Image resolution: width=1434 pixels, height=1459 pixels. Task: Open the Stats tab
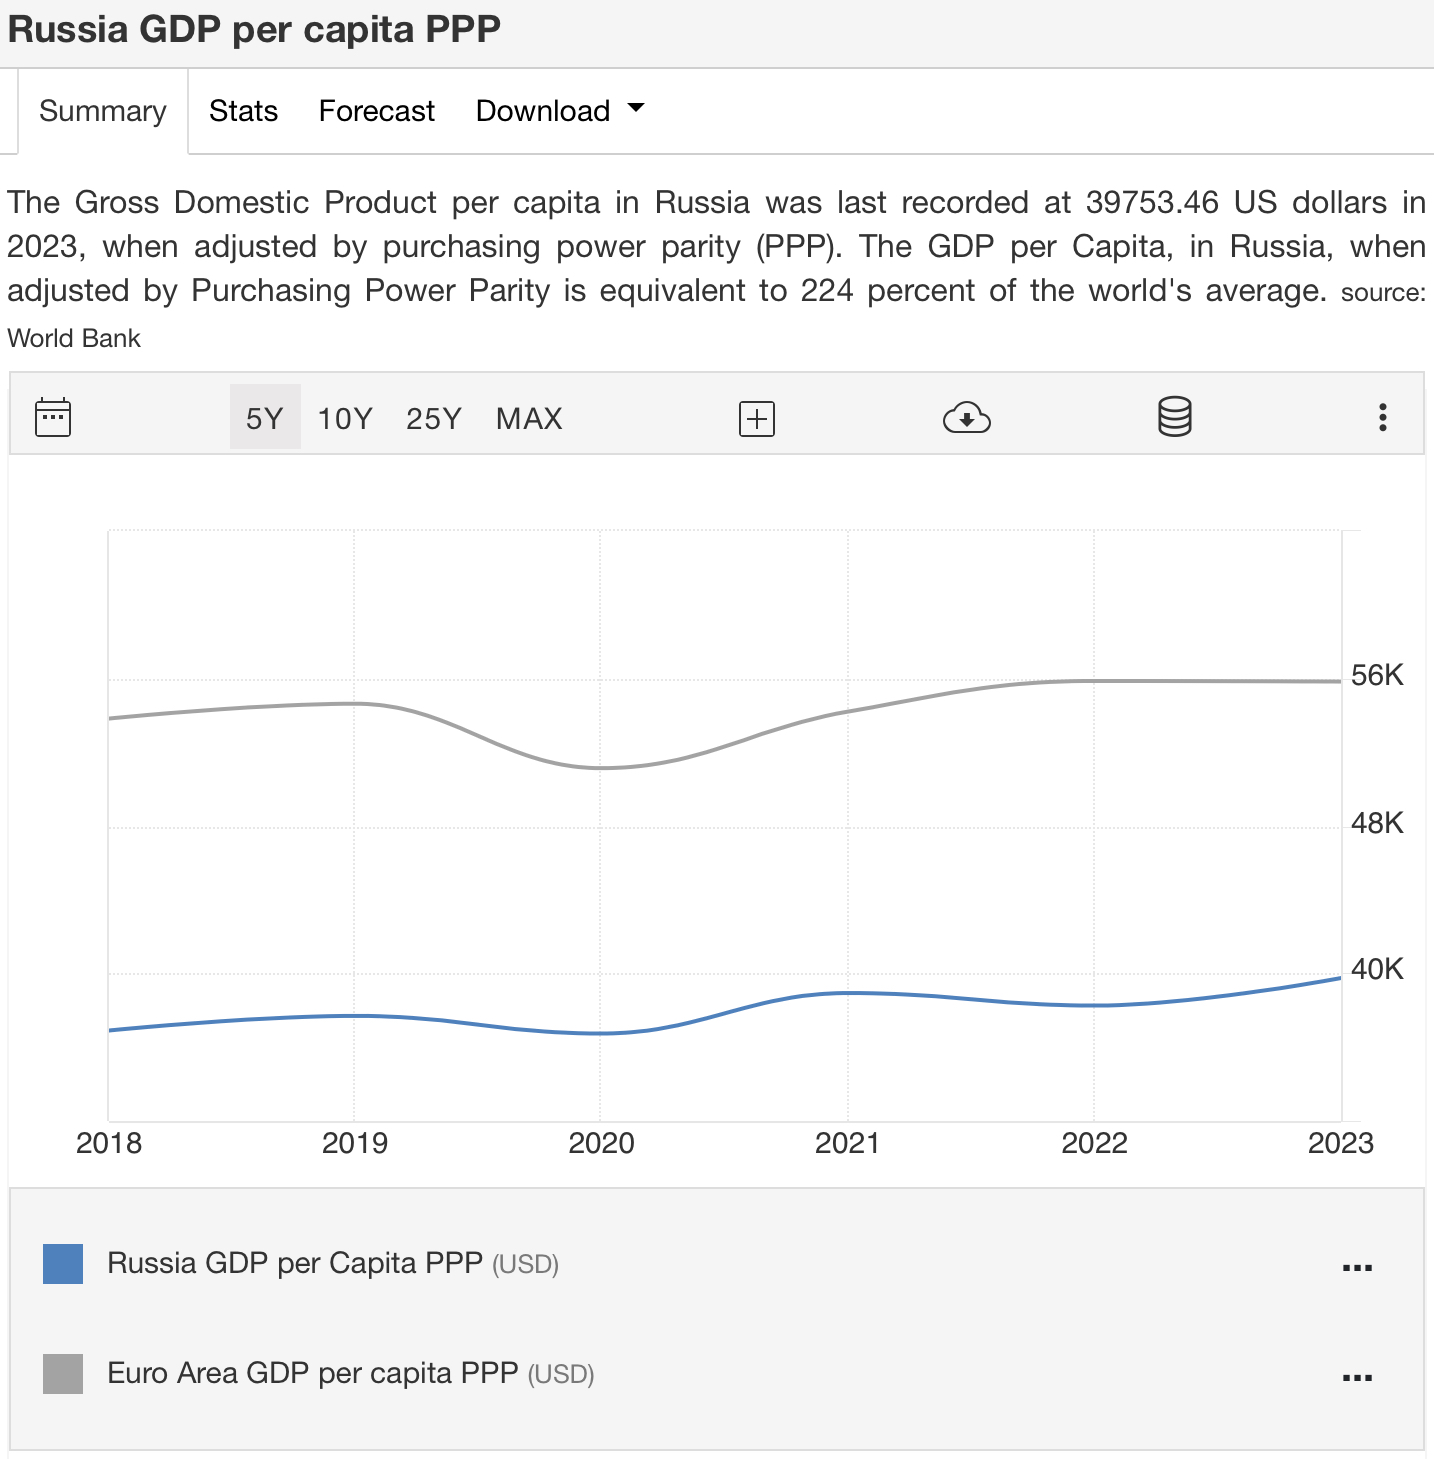click(x=243, y=111)
